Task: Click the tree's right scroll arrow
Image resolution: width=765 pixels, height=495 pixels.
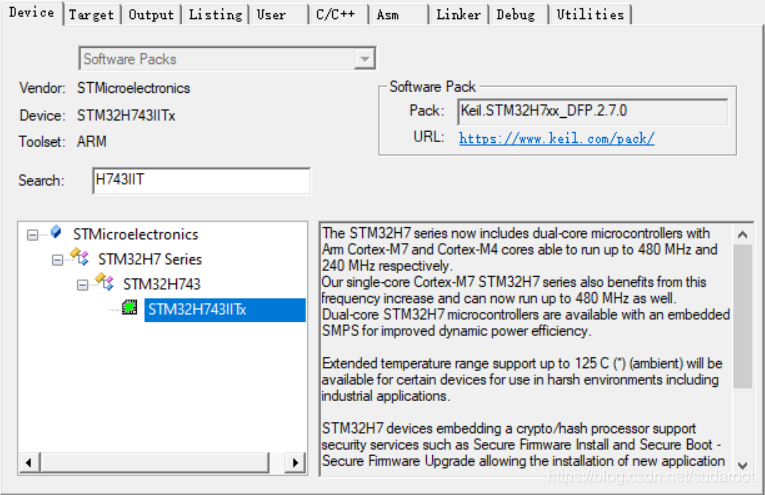Action: [295, 462]
